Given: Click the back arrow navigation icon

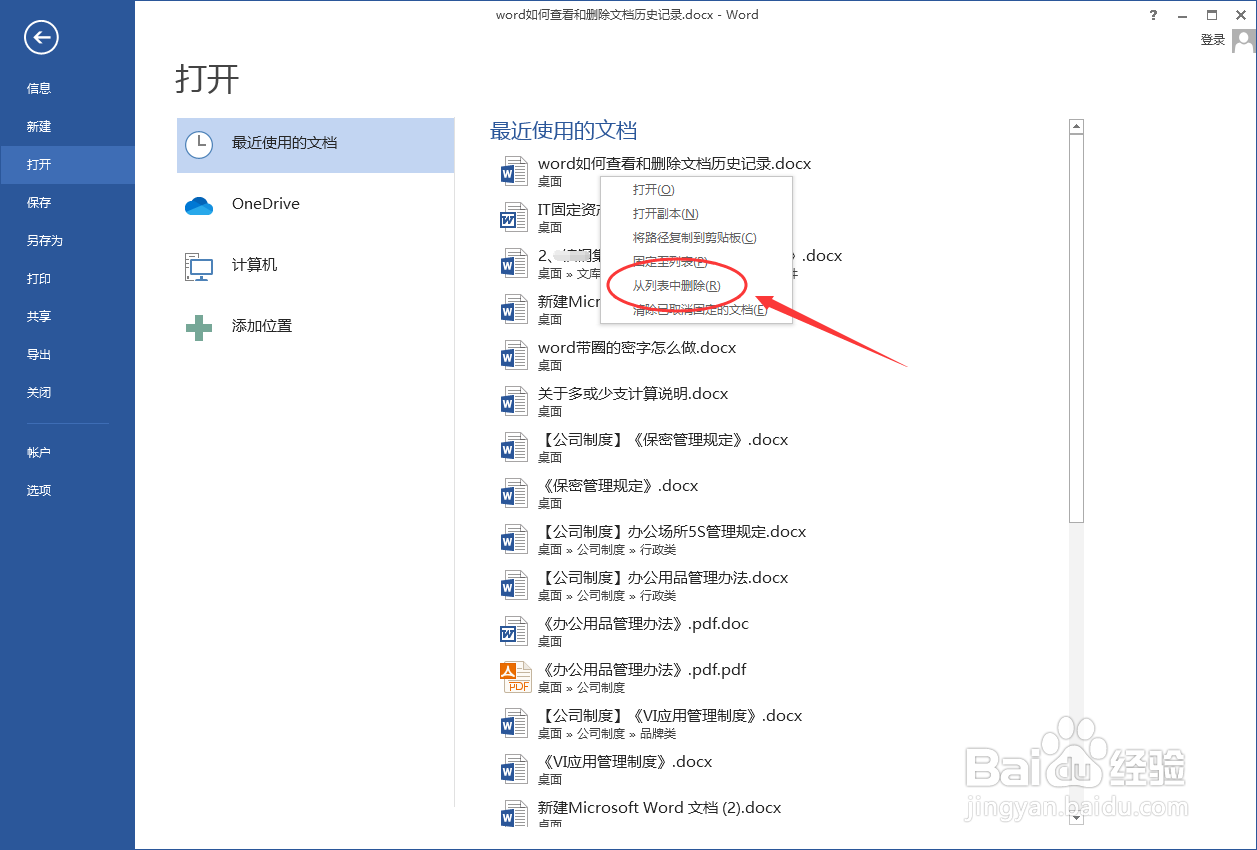Looking at the screenshot, I should [x=40, y=37].
